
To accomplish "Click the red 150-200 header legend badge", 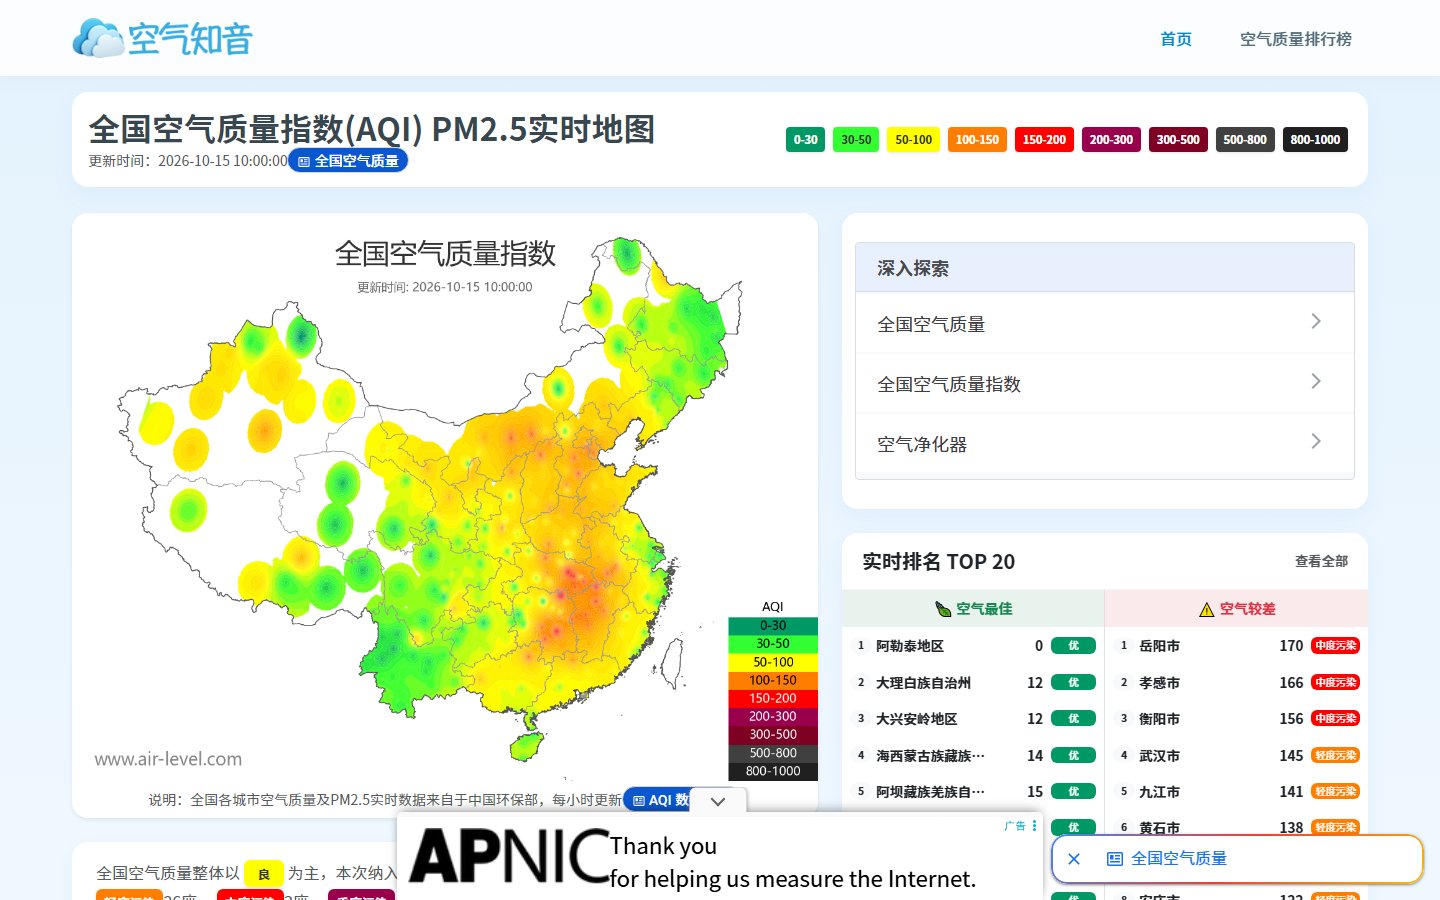I will 1044,140.
